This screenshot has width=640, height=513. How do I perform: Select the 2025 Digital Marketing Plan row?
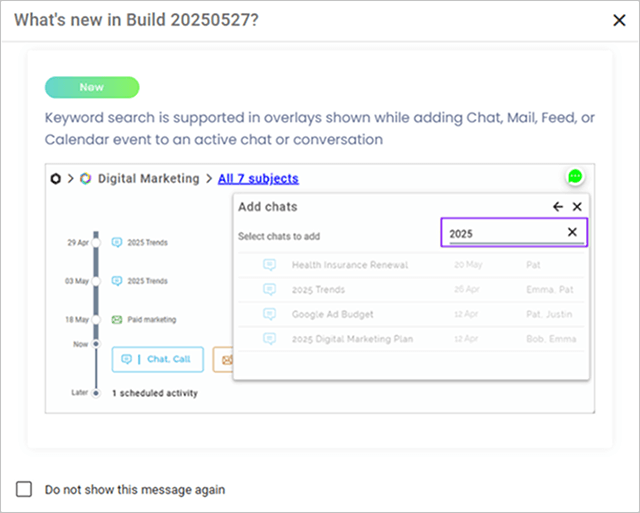pos(411,339)
